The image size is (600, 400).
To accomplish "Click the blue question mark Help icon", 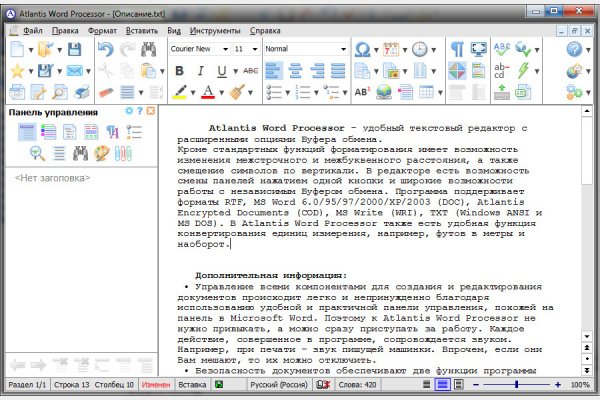I will click(x=574, y=49).
